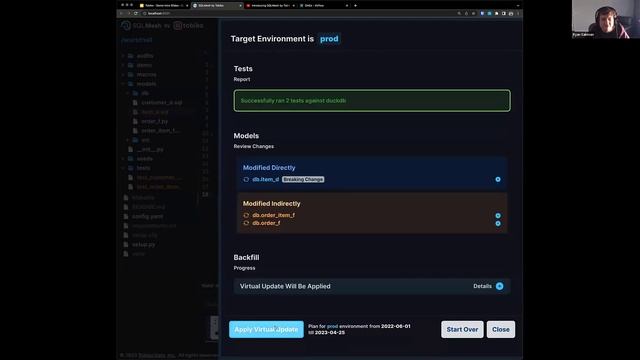Expand the macros folder chevron
640x360 pixels.
click(x=123, y=74)
